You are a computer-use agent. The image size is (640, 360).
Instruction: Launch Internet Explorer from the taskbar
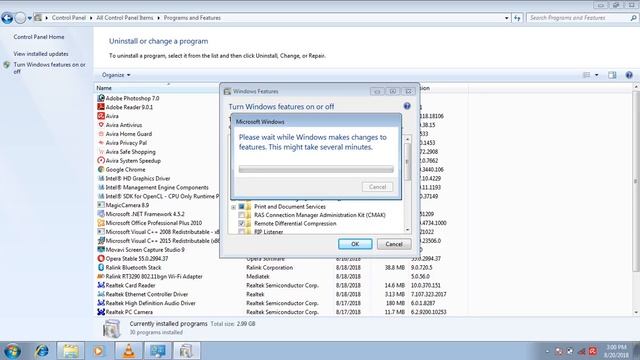[x=42, y=351]
